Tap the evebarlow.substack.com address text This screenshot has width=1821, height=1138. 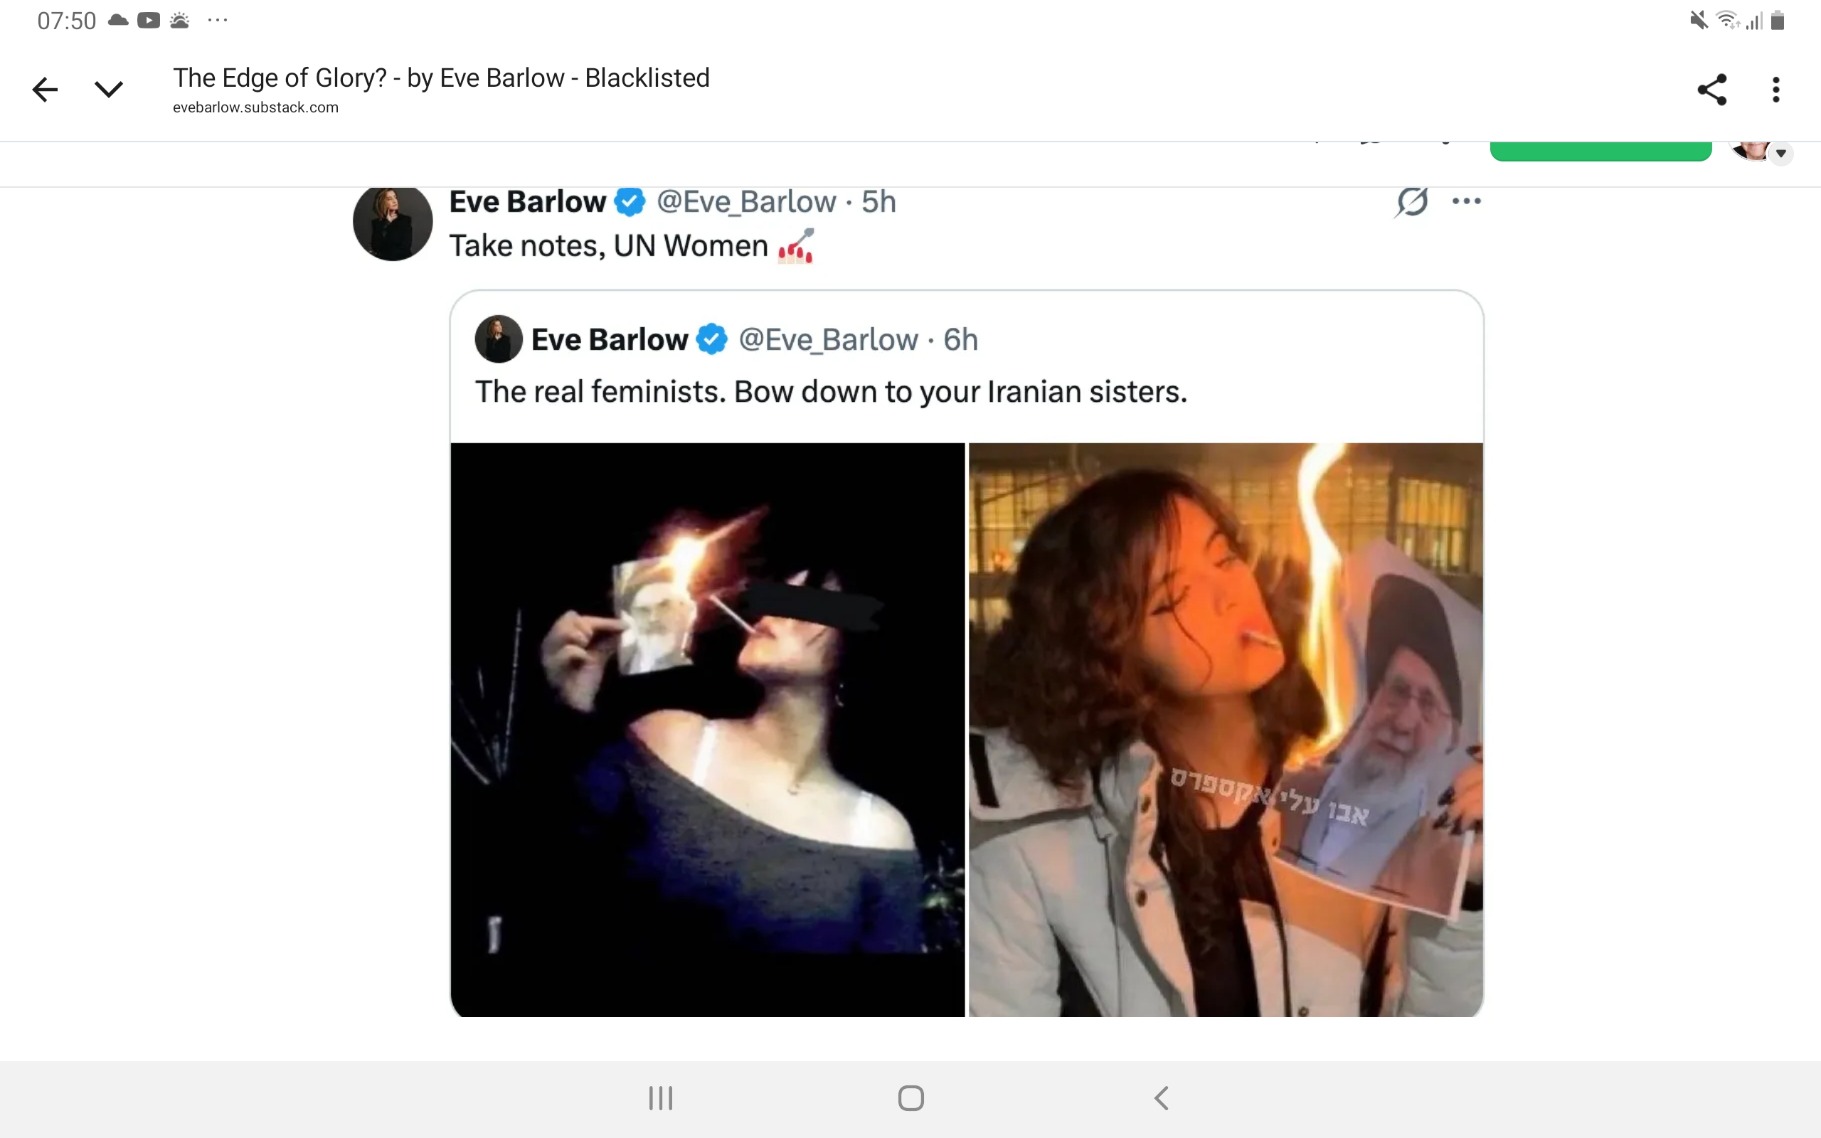pyautogui.click(x=255, y=108)
